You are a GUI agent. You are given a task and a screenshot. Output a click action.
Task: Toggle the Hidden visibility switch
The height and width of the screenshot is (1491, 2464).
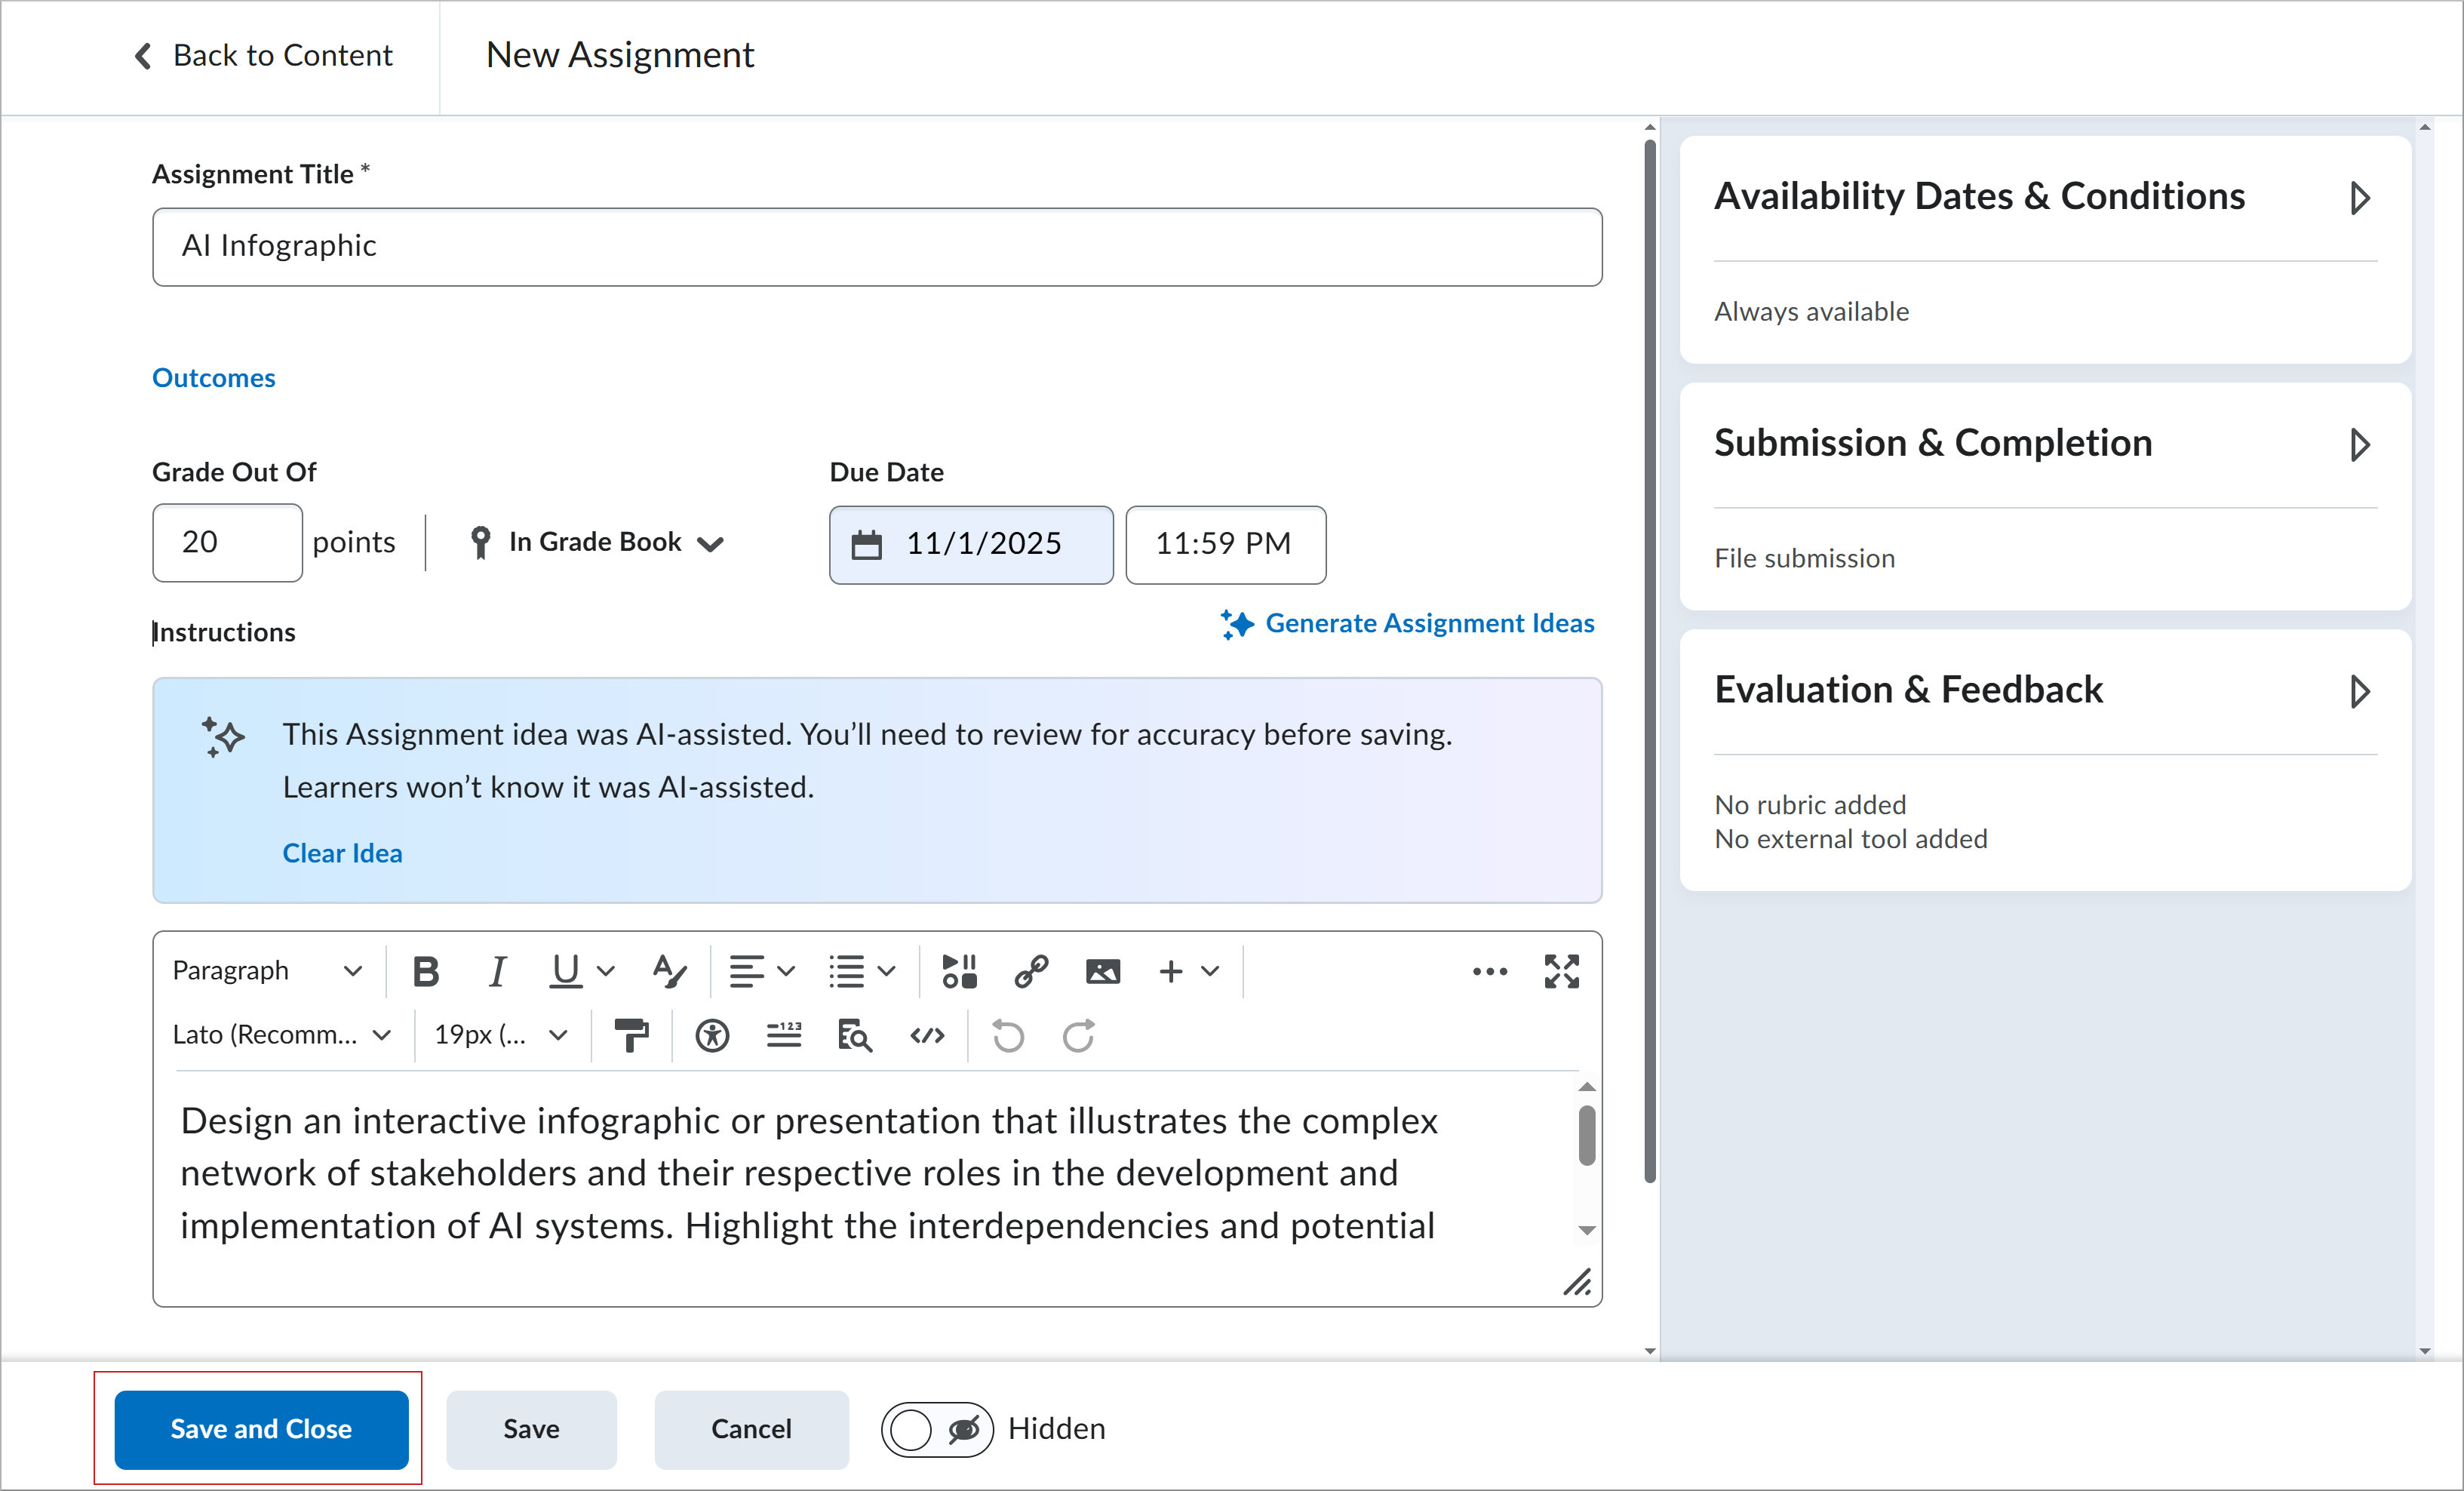936,1429
